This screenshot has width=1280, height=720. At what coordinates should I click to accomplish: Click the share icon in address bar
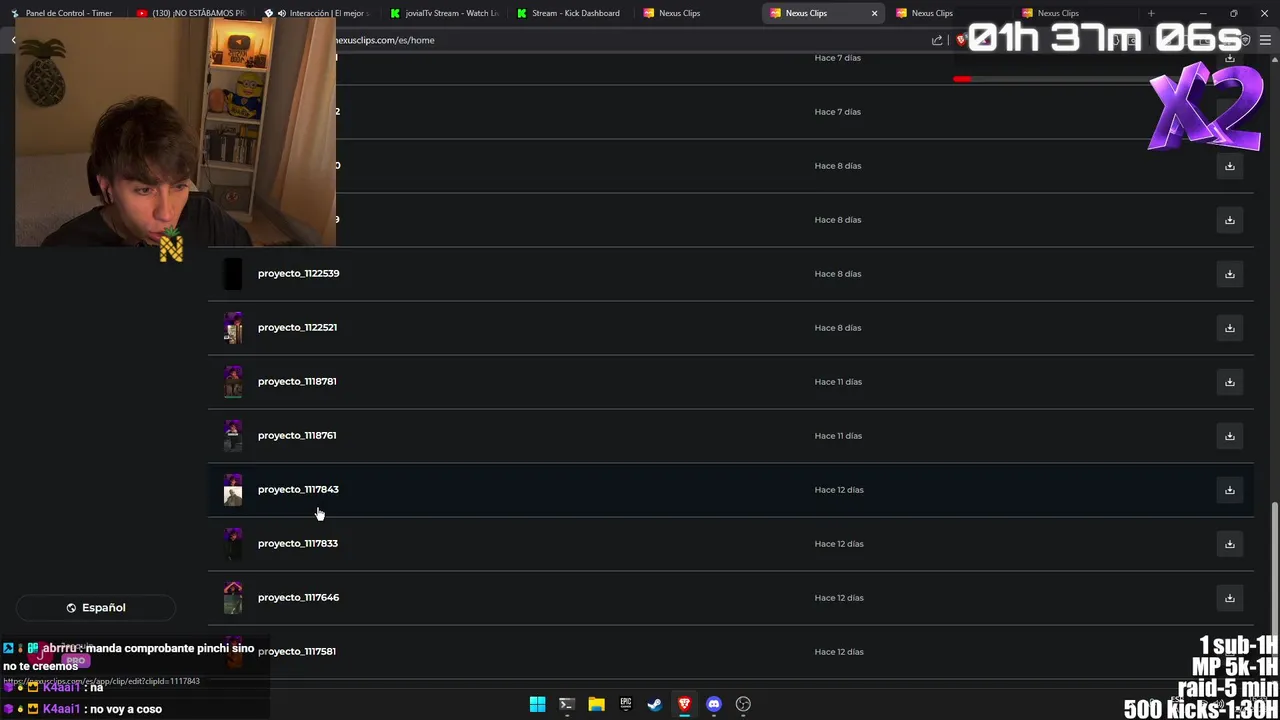937,40
